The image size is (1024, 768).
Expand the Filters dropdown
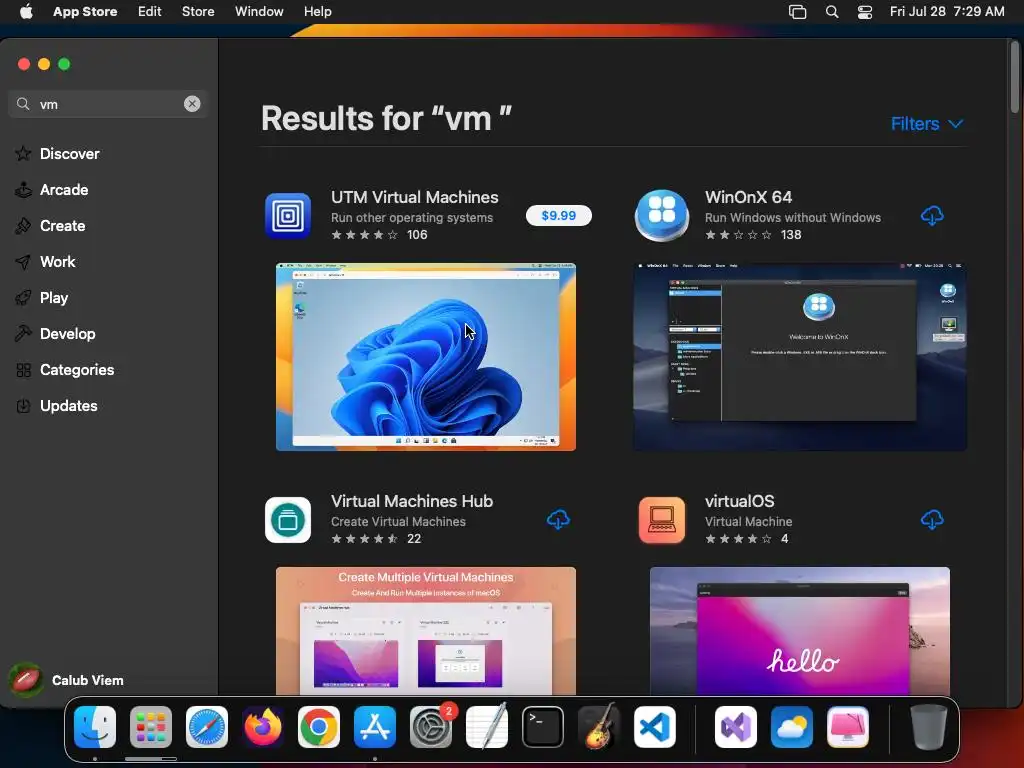(x=927, y=123)
